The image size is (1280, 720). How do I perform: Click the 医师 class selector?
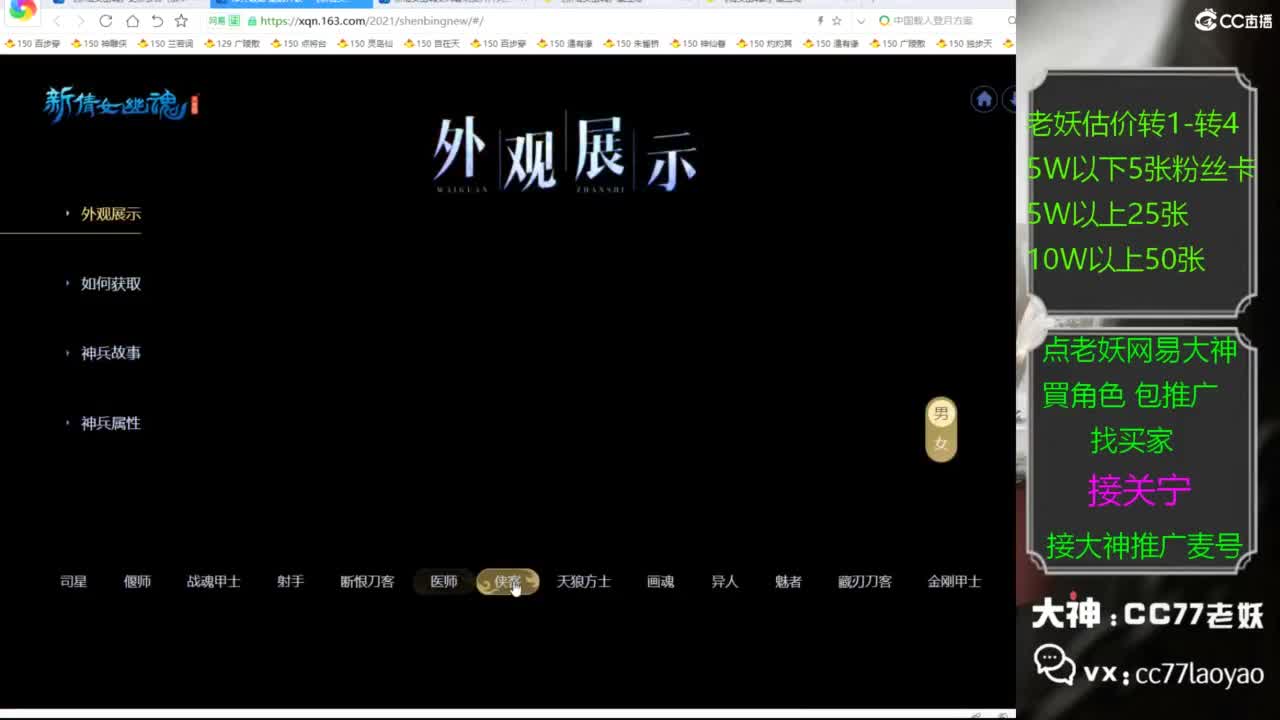443,581
